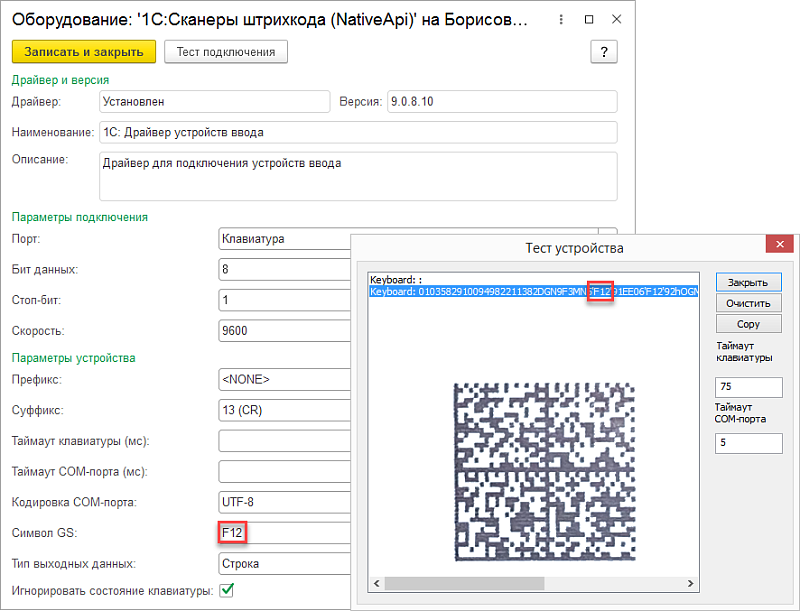This screenshot has width=800, height=611.
Task: Click right arrow of horizontal scrollbar
Action: pos(690,583)
